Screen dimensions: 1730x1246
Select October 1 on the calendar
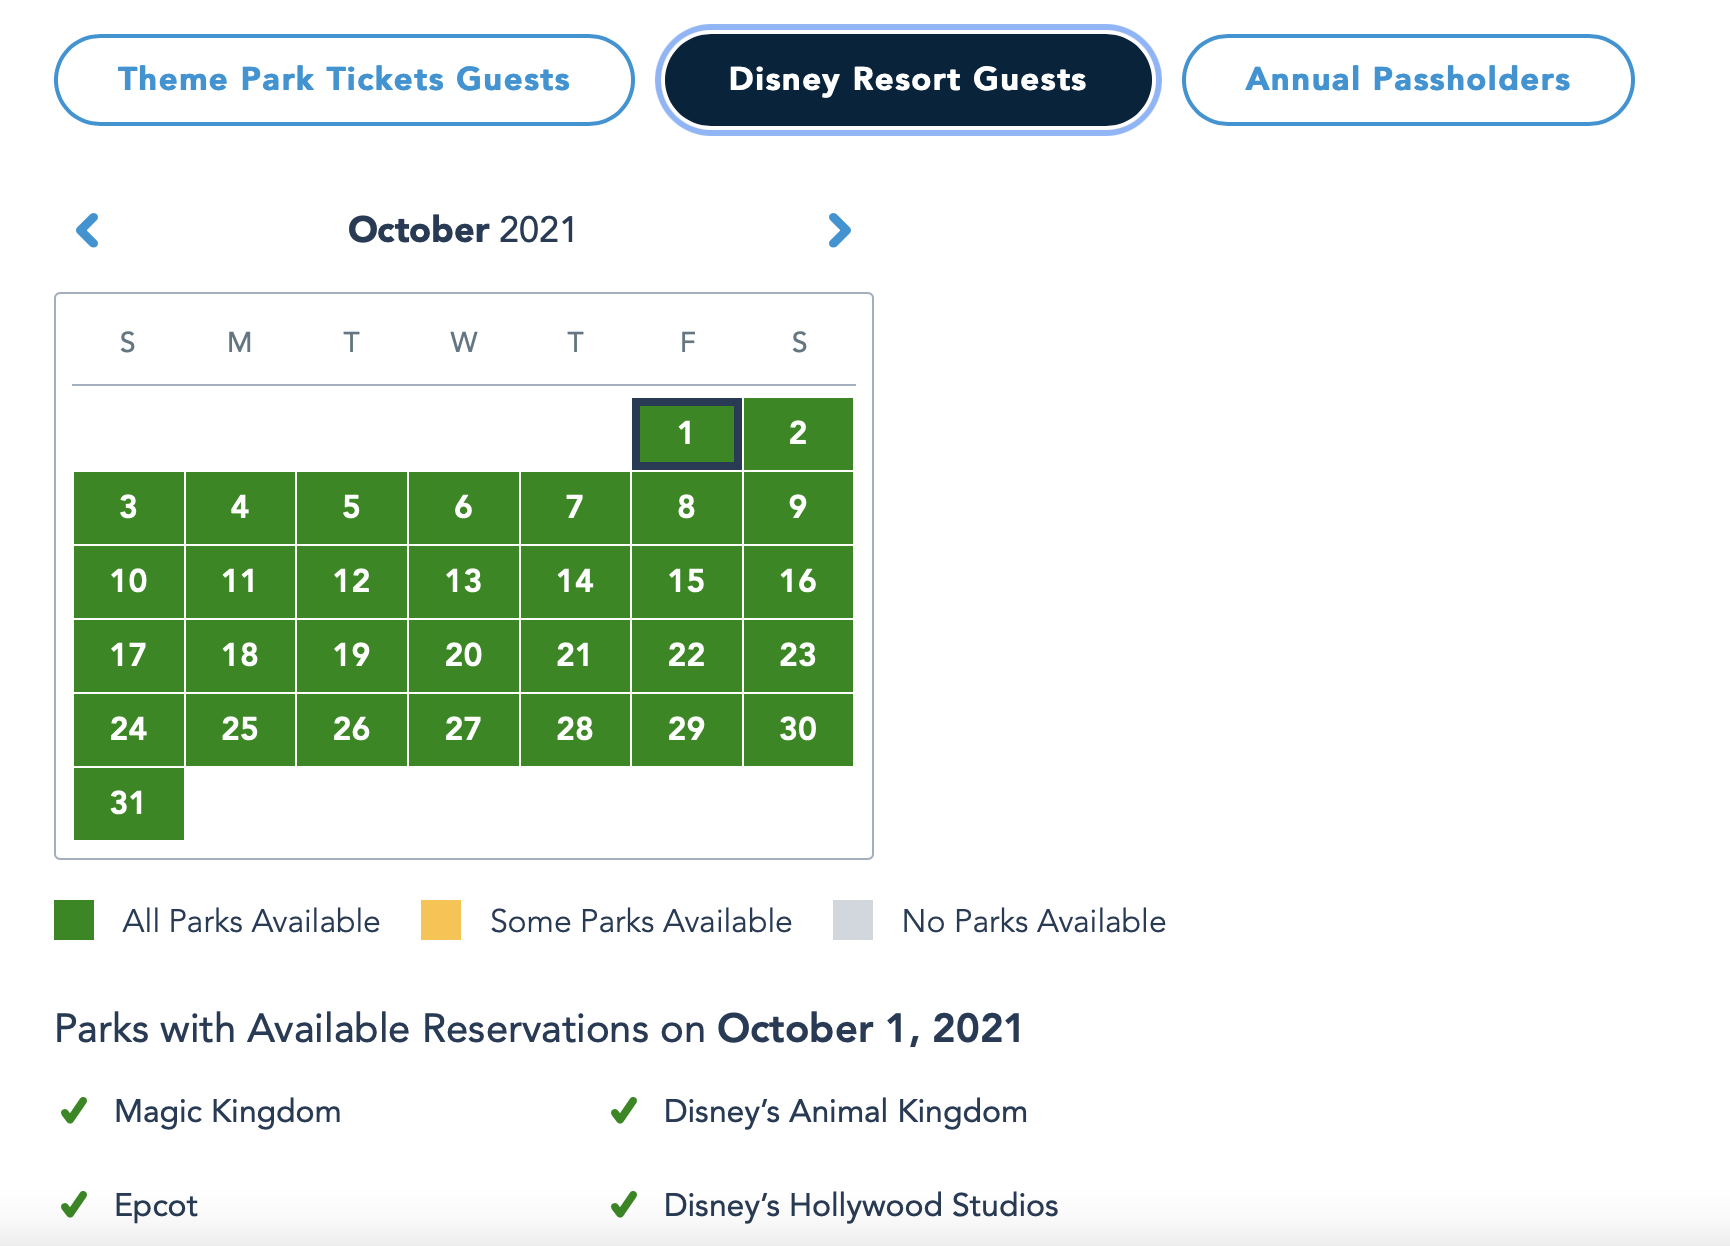(x=686, y=433)
